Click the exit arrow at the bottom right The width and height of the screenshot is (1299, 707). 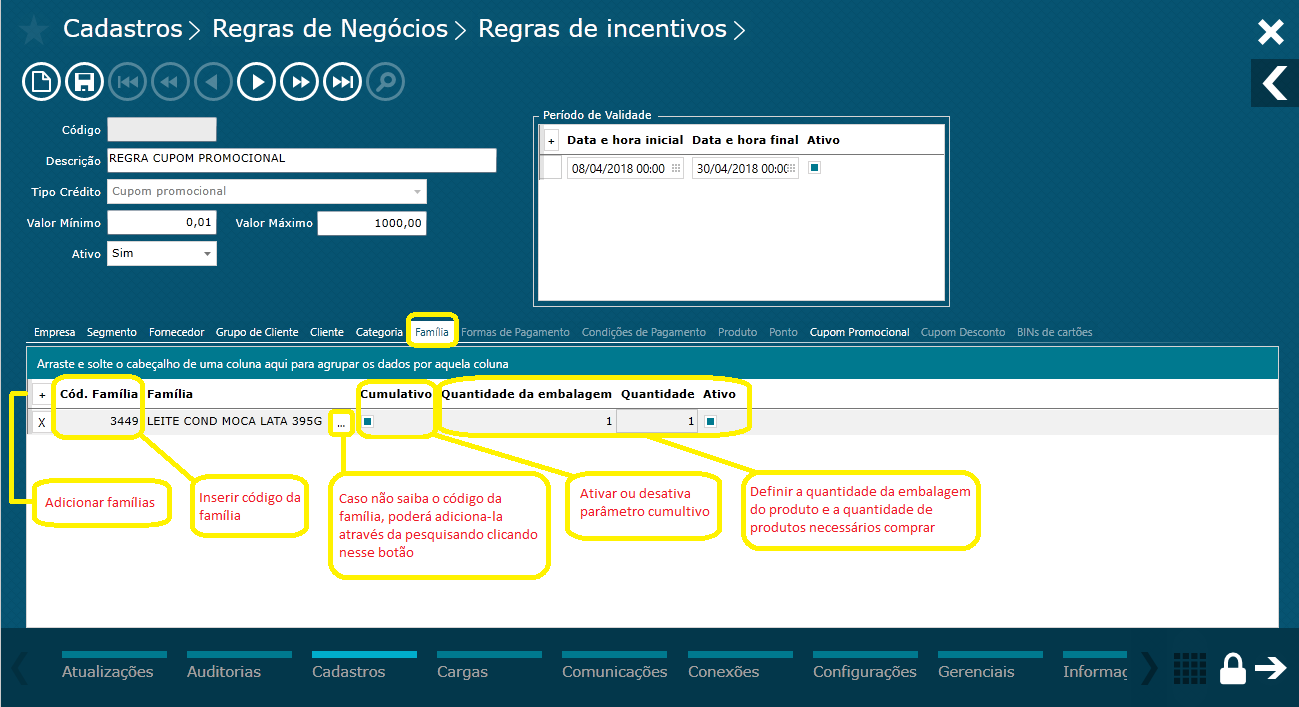1272,668
